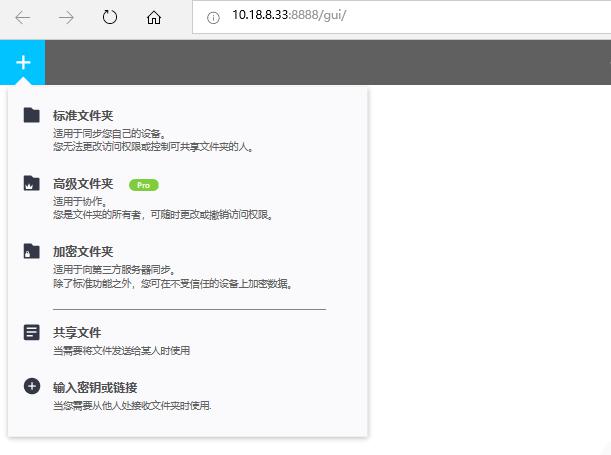Choose the 加密文件夹 entry
The image size is (611, 455).
83,252
